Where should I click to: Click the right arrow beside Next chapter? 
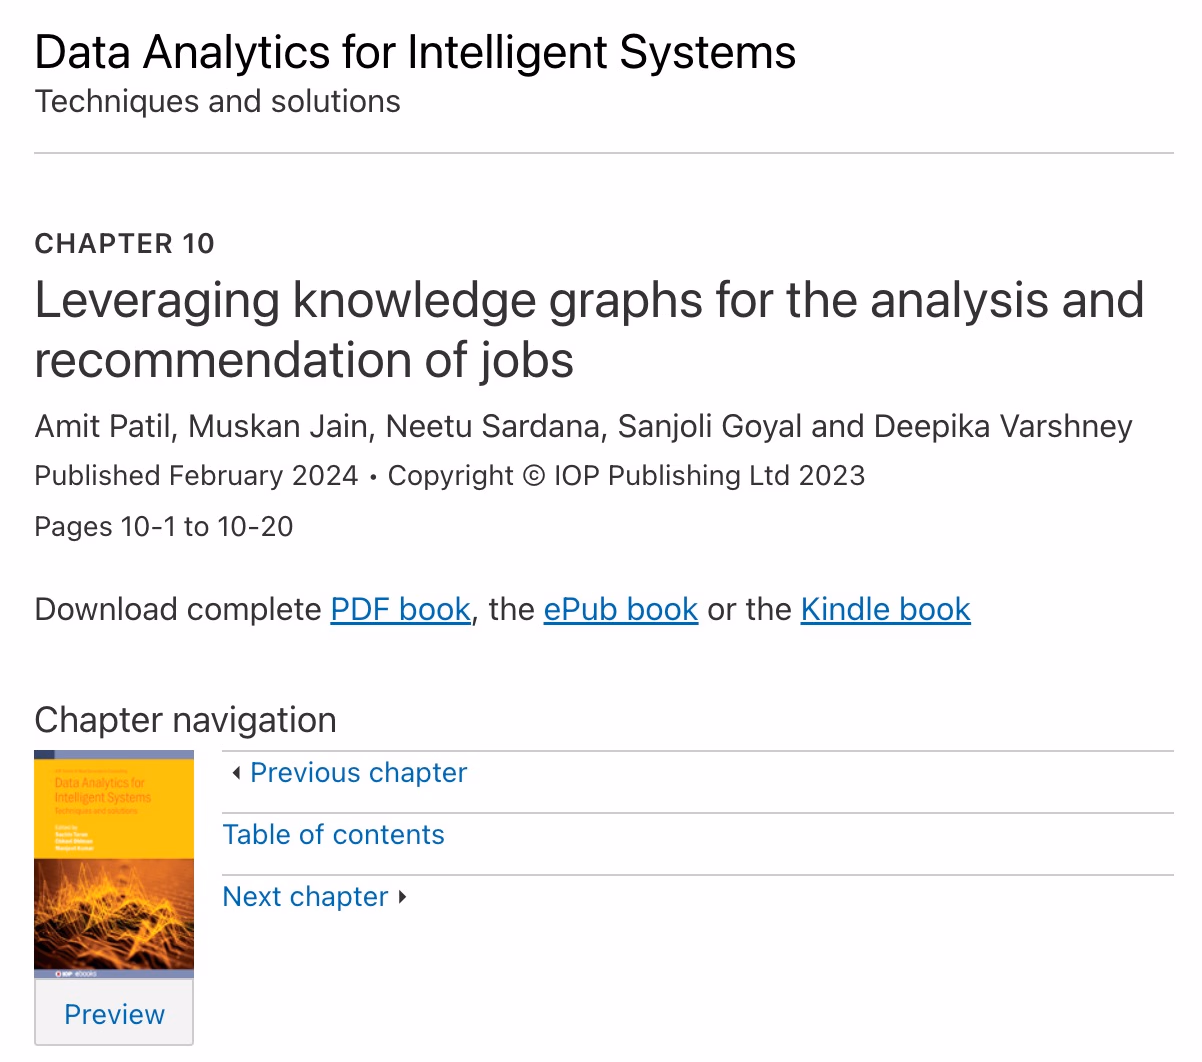(402, 897)
